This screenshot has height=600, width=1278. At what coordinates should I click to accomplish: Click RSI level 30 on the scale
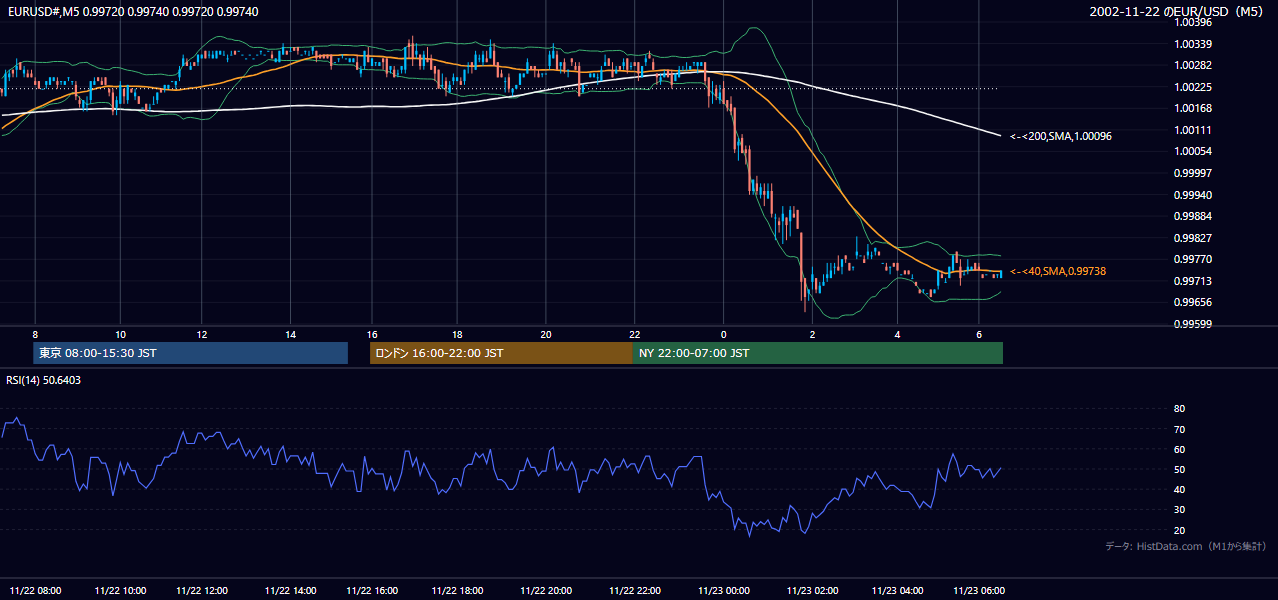coord(1179,510)
